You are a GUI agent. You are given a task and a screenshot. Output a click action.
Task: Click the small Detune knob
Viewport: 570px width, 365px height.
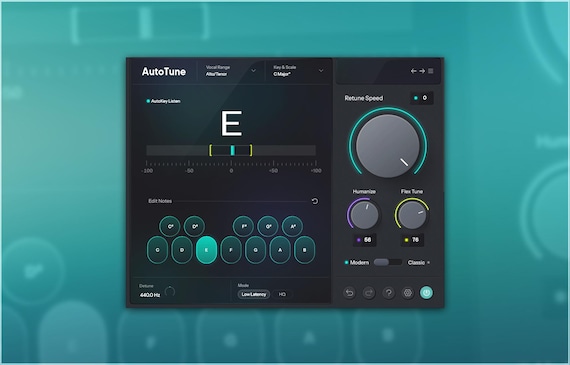point(170,292)
